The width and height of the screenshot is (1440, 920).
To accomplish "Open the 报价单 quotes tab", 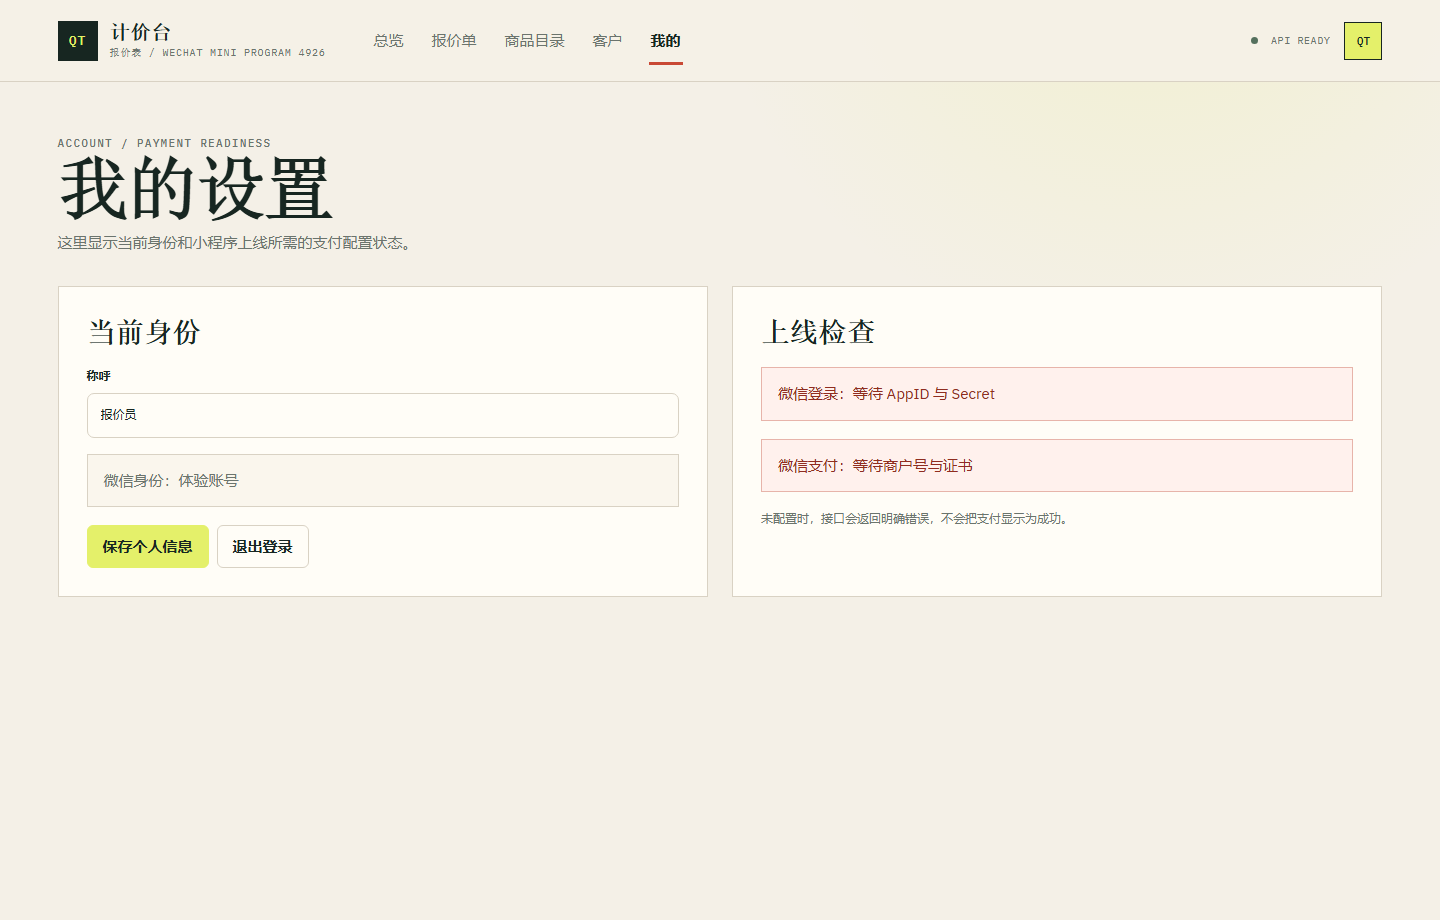I will (x=454, y=41).
